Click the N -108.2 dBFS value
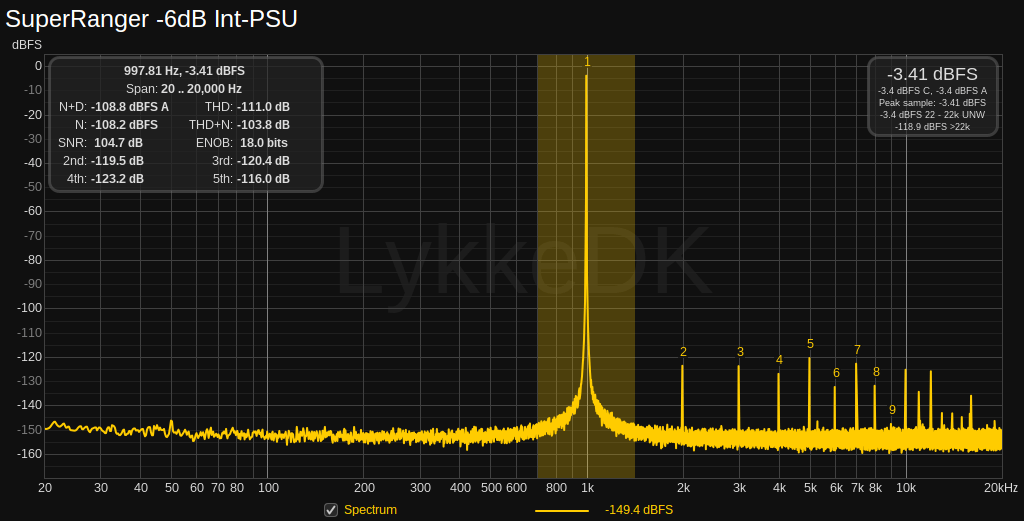The image size is (1024, 521). pyautogui.click(x=124, y=125)
